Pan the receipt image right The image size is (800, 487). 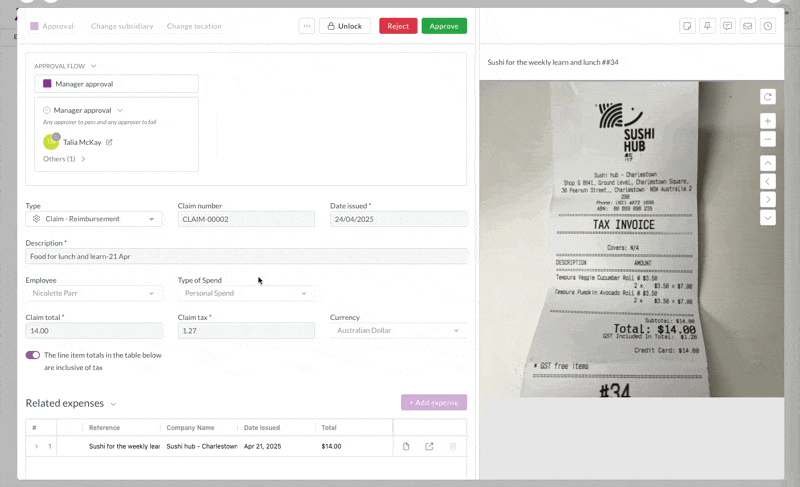pyautogui.click(x=768, y=199)
